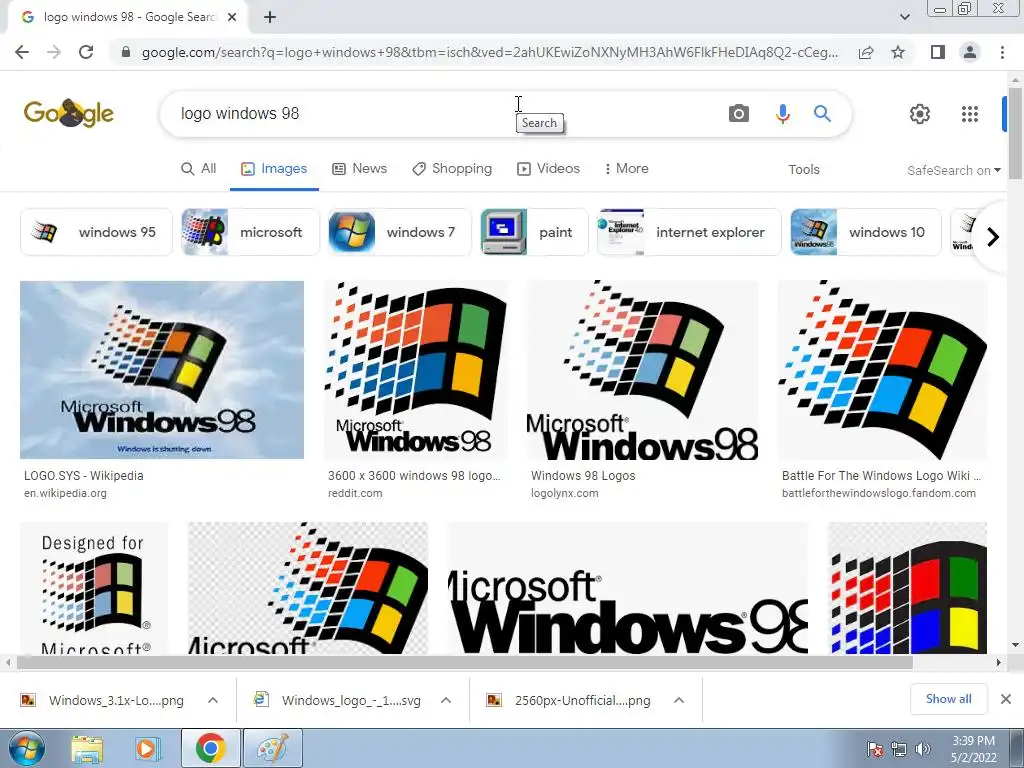
Task: Open options for Windows_logo svg download
Action: click(446, 700)
